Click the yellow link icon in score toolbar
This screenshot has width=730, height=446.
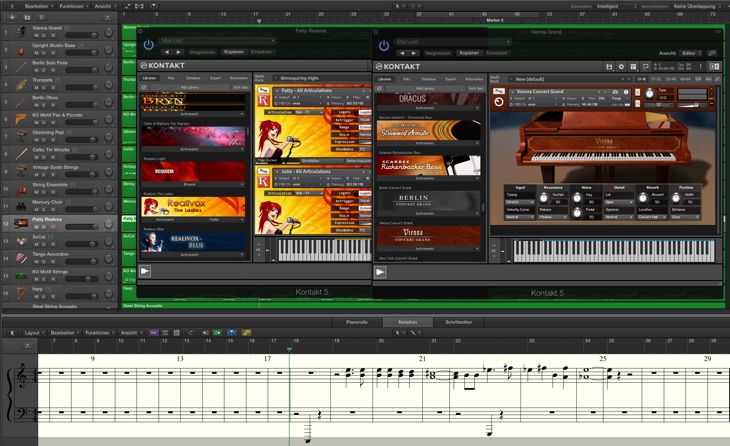point(246,333)
